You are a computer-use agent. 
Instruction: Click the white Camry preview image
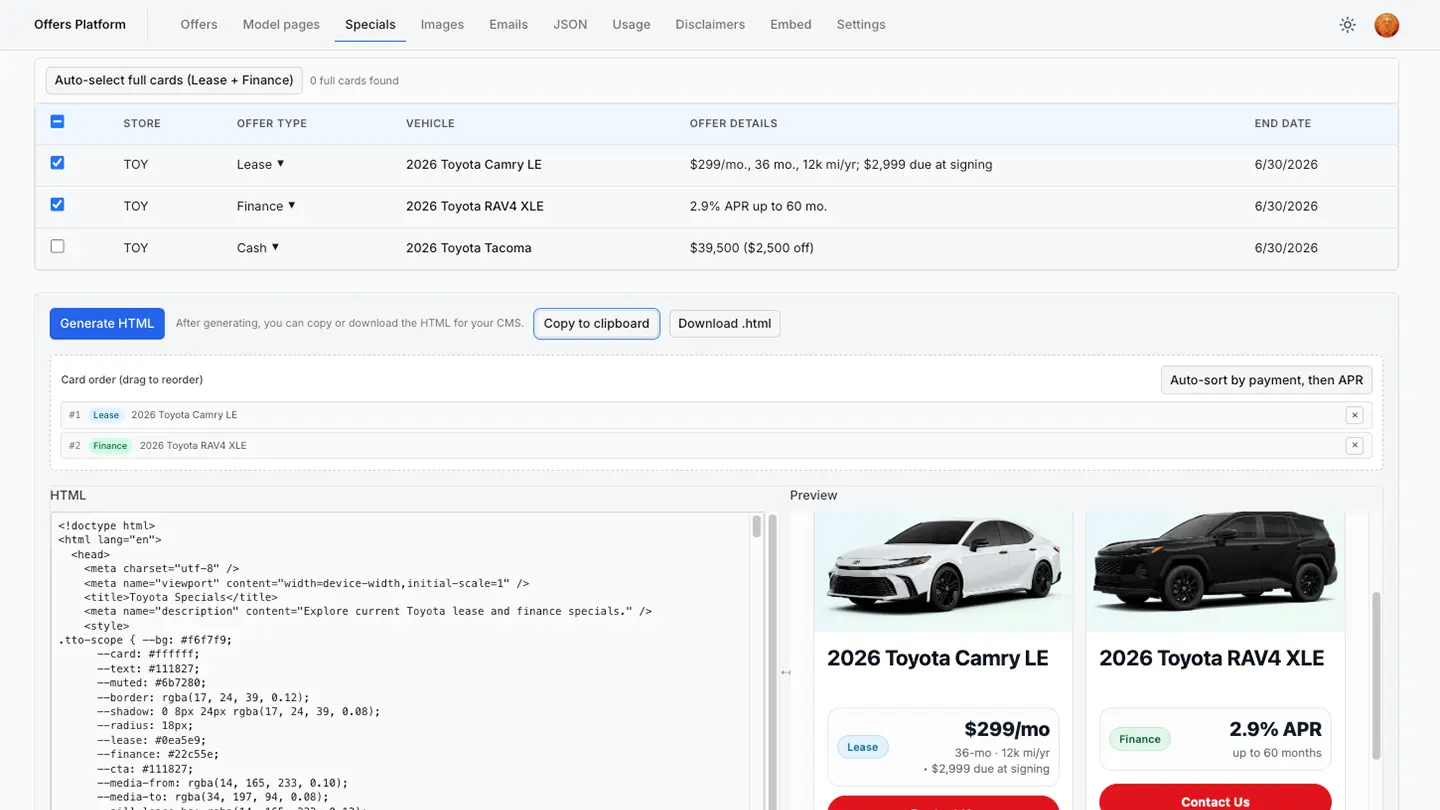point(943,570)
